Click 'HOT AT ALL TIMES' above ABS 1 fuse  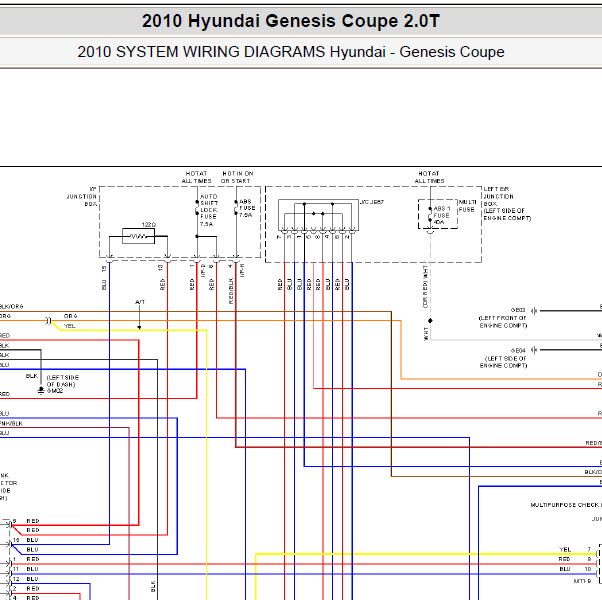click(x=429, y=177)
